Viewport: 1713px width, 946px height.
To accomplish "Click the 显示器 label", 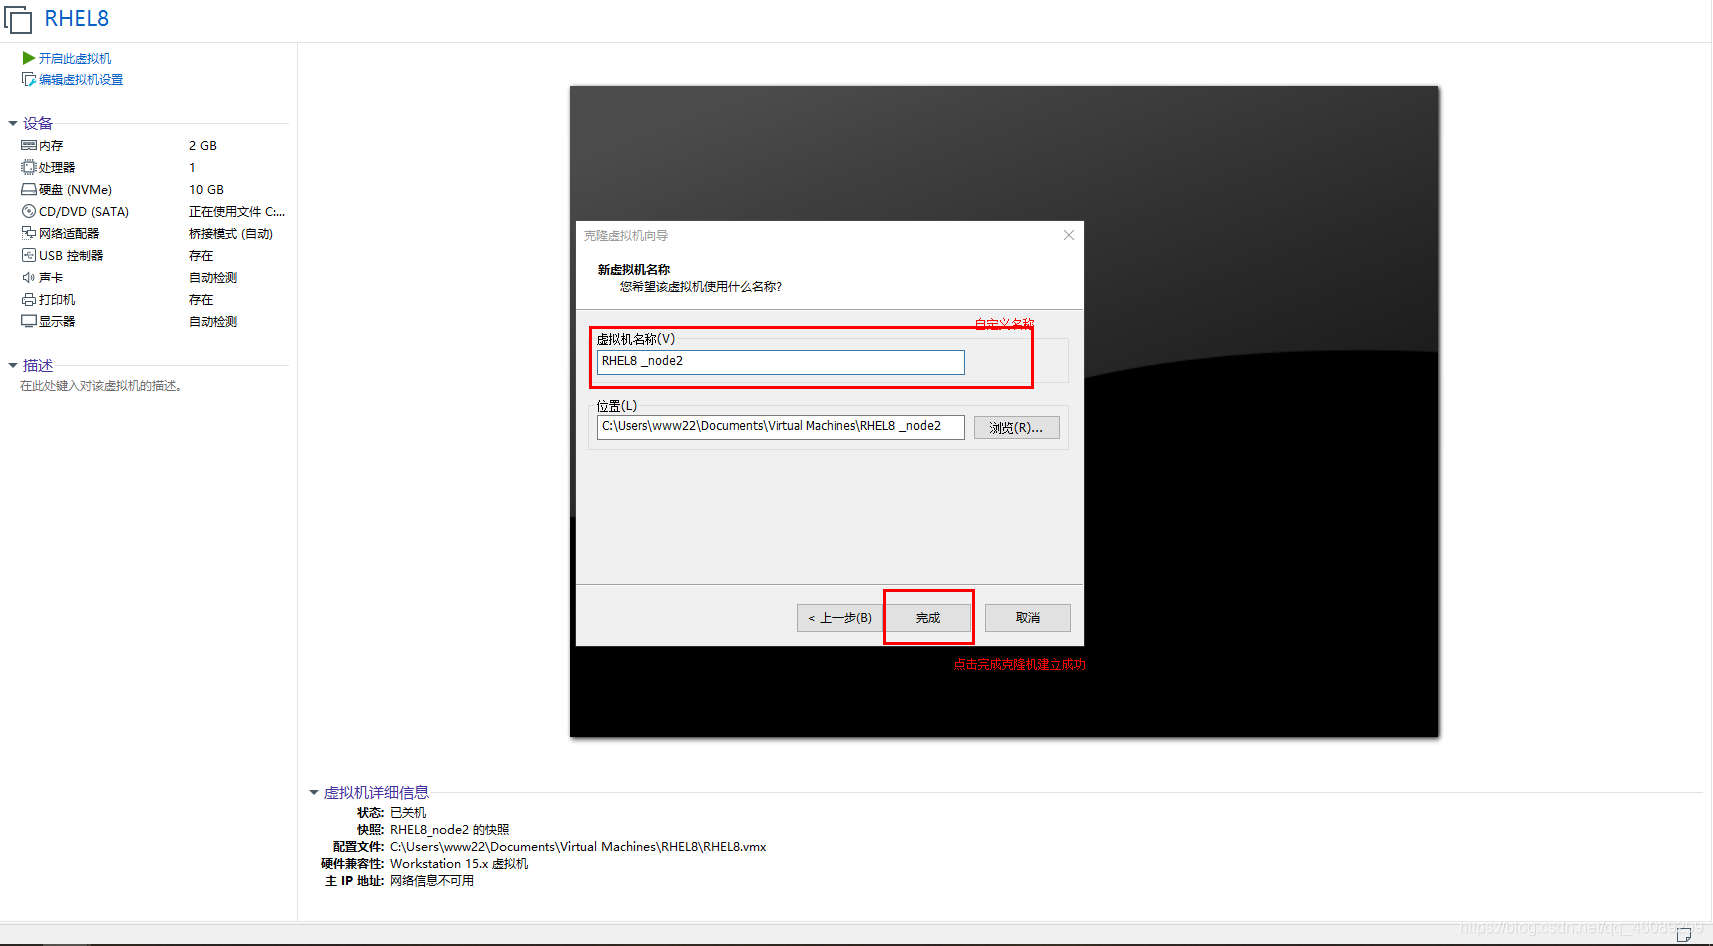I will pyautogui.click(x=57, y=321).
